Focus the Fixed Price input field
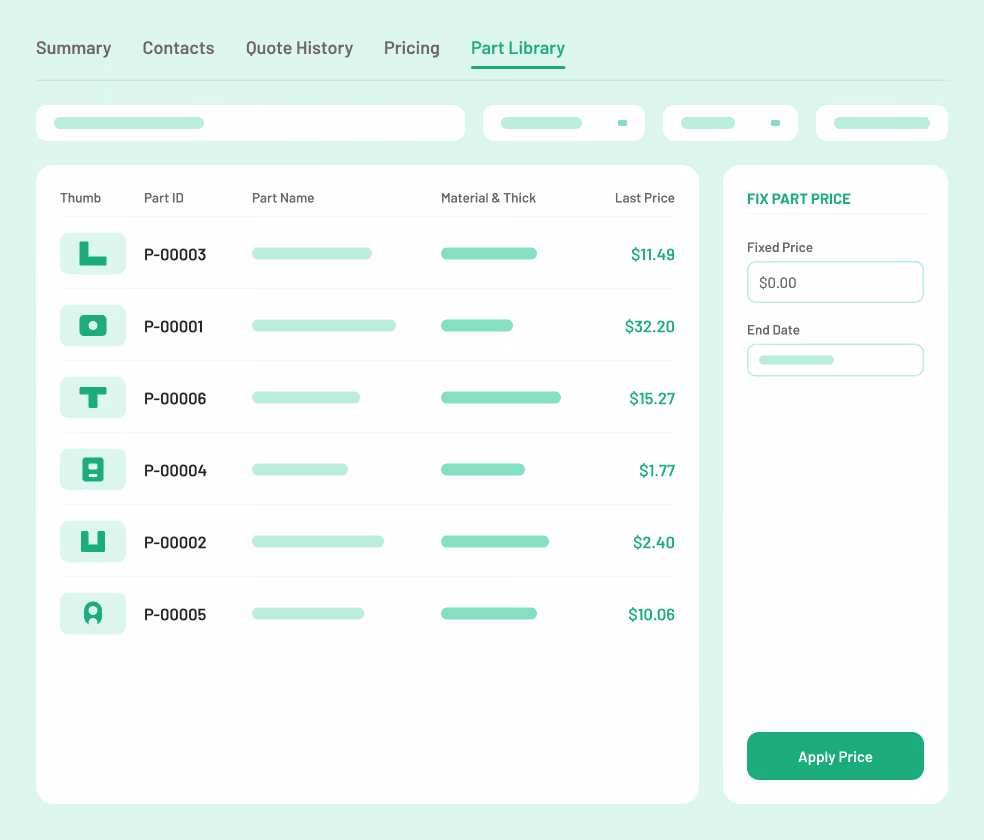Image resolution: width=984 pixels, height=840 pixels. (x=835, y=282)
